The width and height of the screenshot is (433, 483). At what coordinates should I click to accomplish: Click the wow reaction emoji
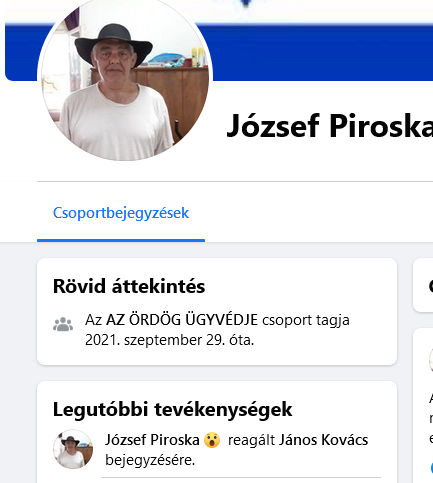(213, 440)
